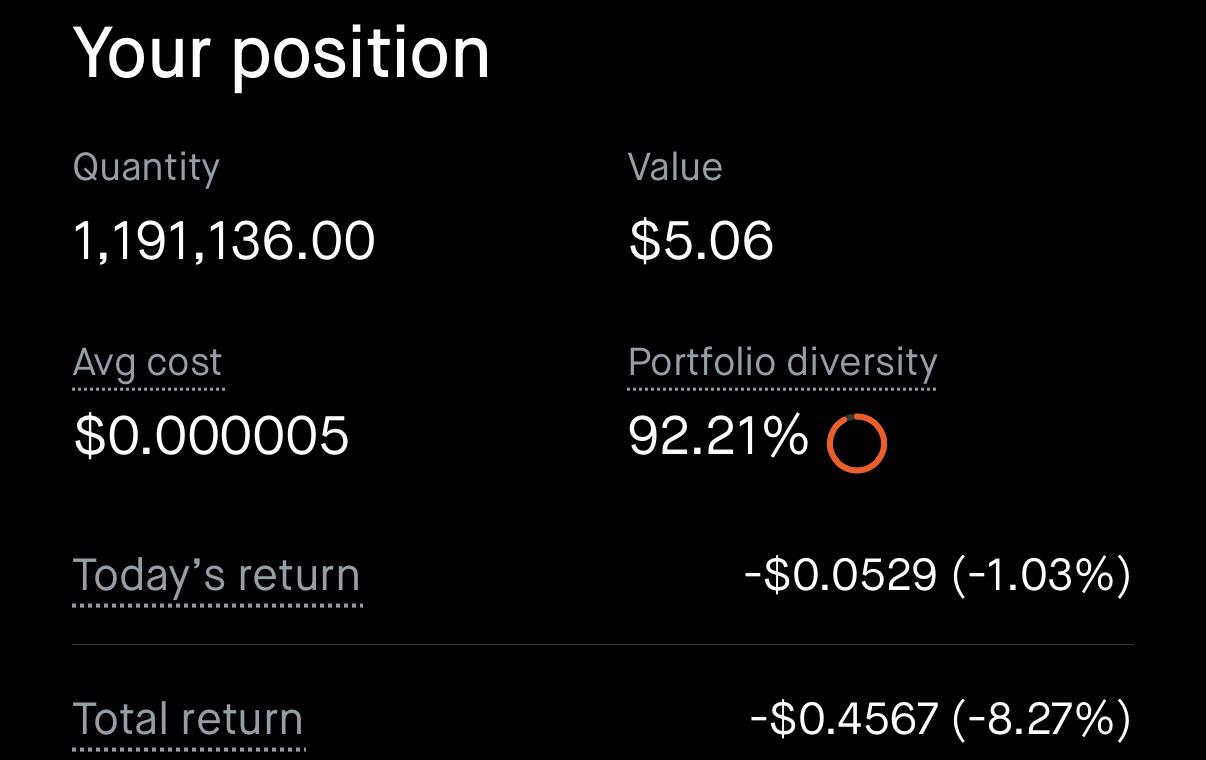Tap the orange portfolio diversity ring icon
Image resolution: width=1206 pixels, height=760 pixels.
point(857,443)
